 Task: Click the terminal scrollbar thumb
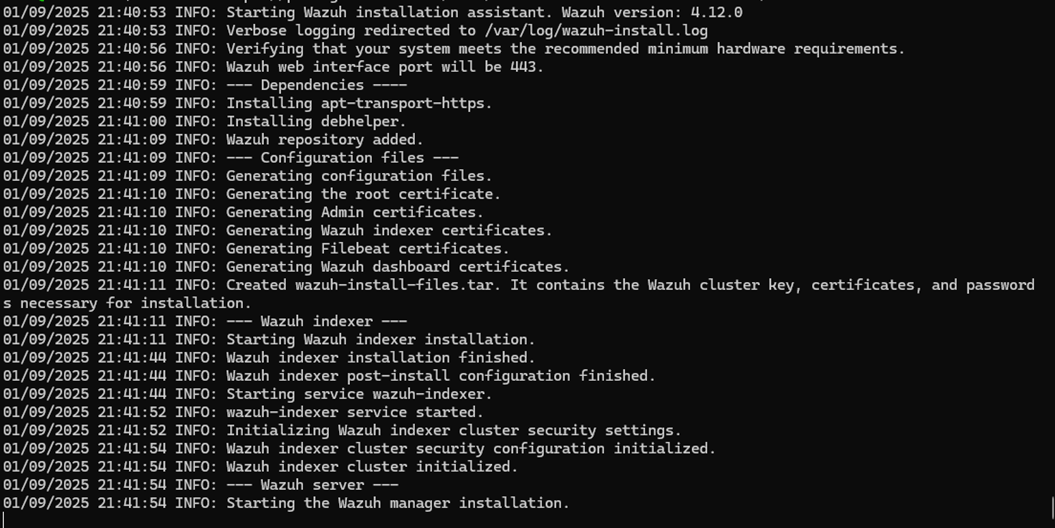pyautogui.click(x=1051, y=508)
